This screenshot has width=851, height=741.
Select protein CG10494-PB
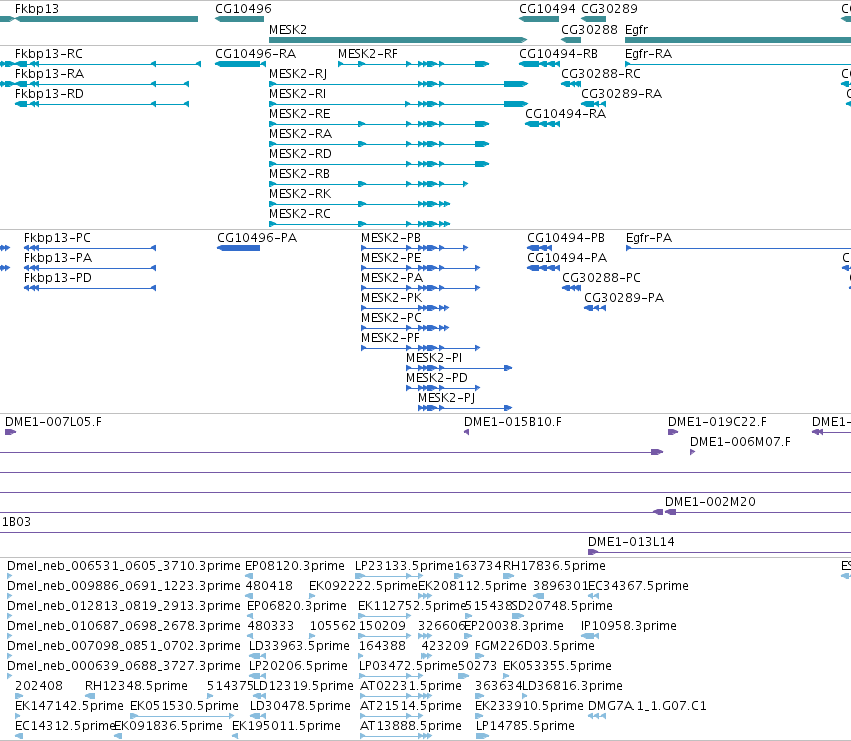[x=566, y=238]
